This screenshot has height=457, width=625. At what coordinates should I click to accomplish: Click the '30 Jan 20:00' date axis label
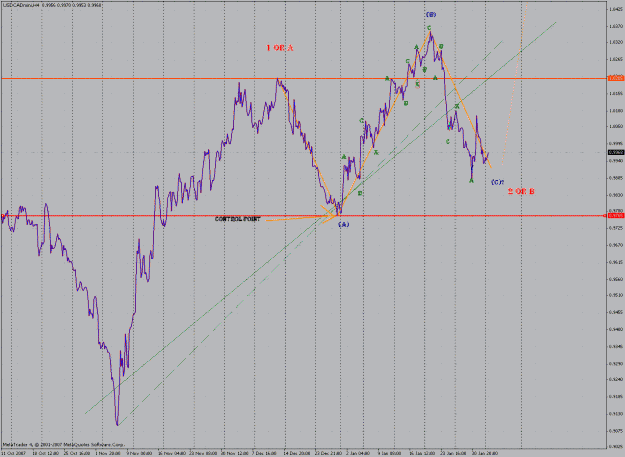click(x=485, y=453)
